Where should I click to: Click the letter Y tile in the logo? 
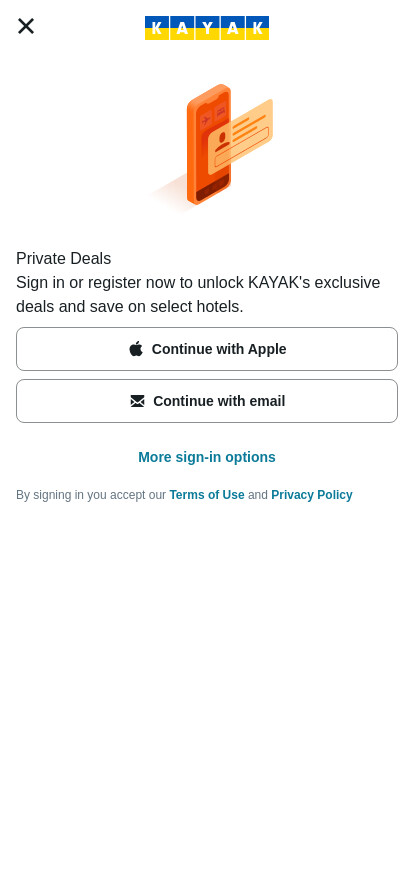(207, 27)
